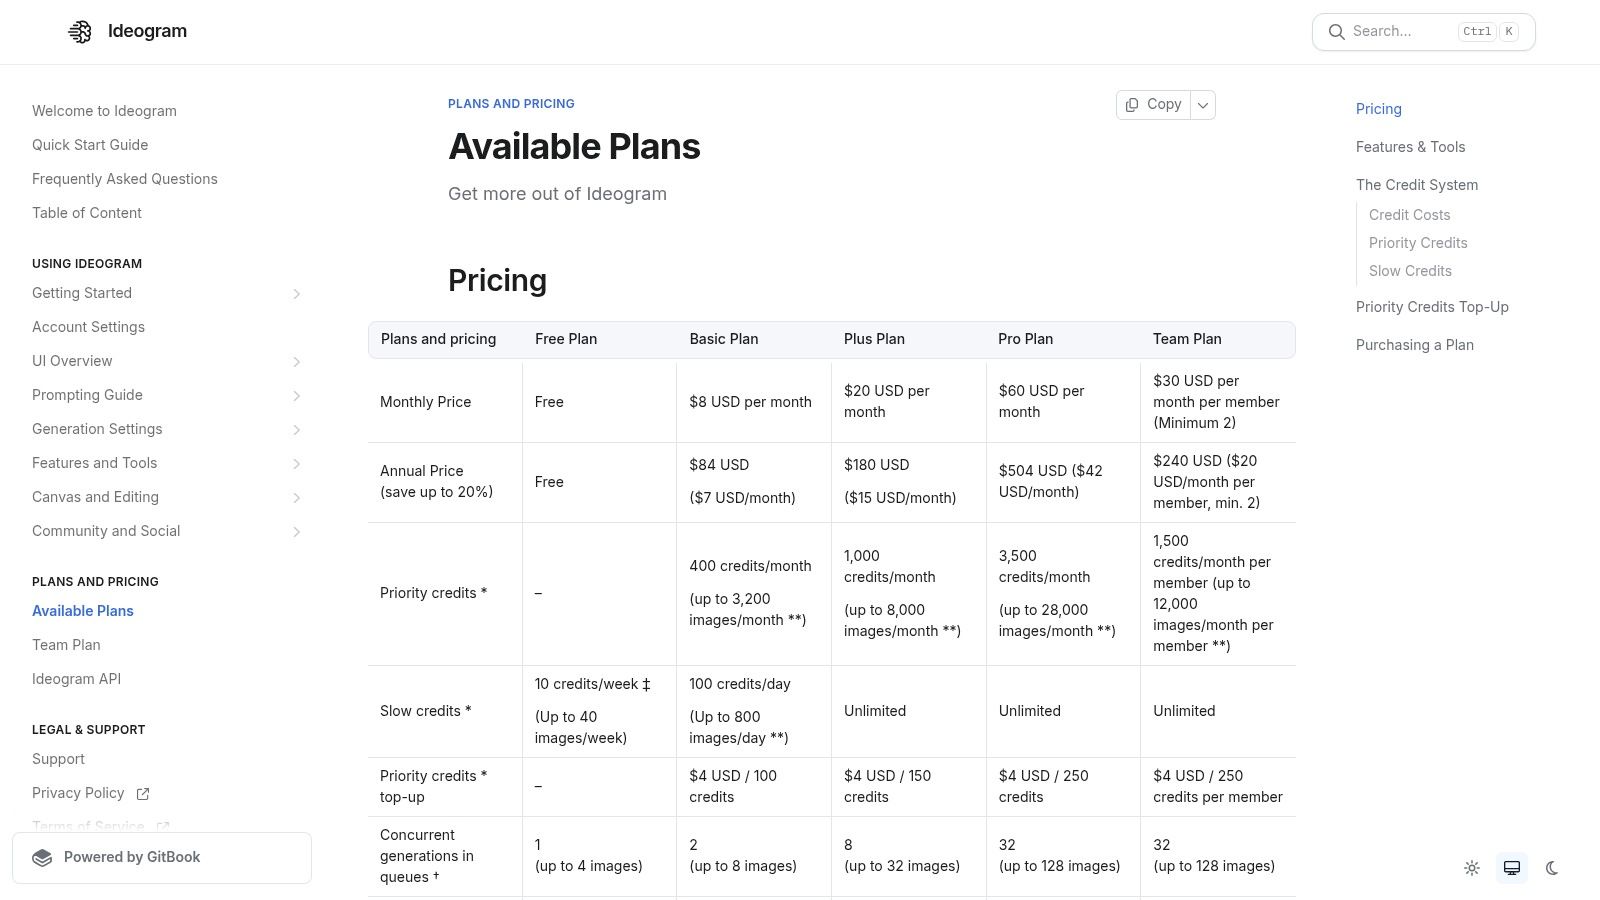Click the search magnifier icon

pos(1336,32)
